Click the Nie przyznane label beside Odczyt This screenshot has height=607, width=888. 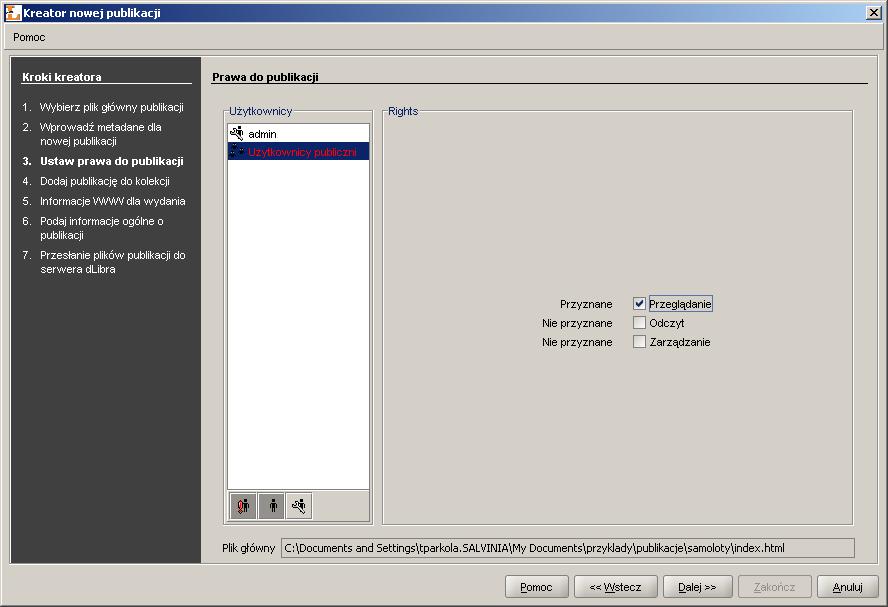tap(577, 323)
